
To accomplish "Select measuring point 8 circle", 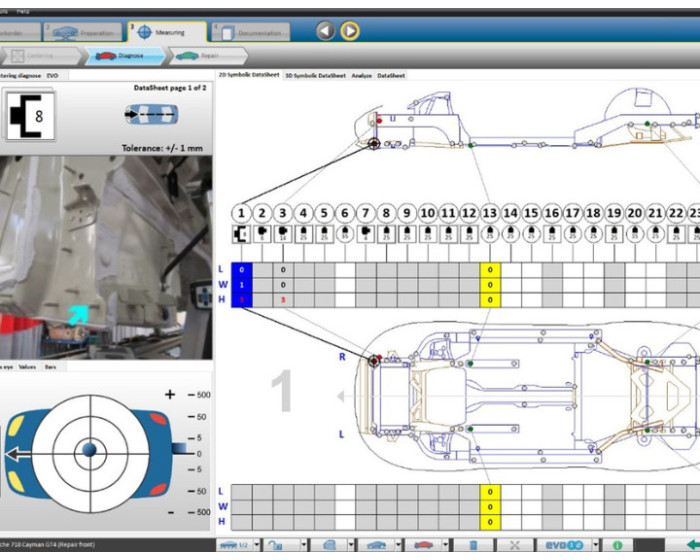I will [386, 213].
